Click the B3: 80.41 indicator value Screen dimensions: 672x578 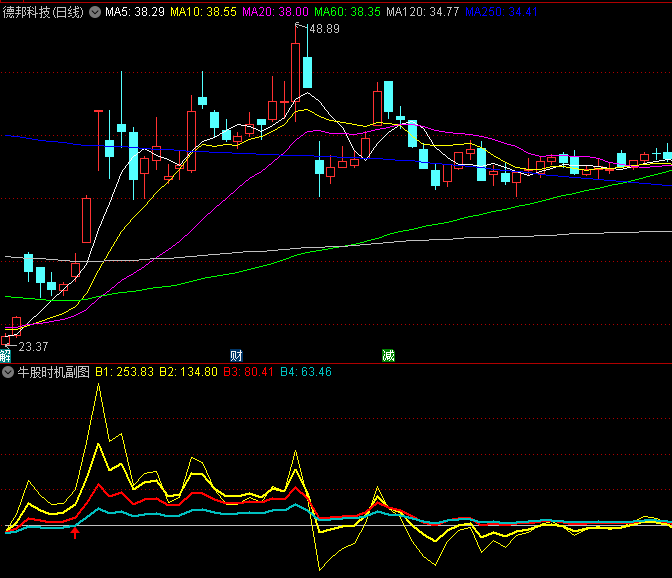point(249,372)
